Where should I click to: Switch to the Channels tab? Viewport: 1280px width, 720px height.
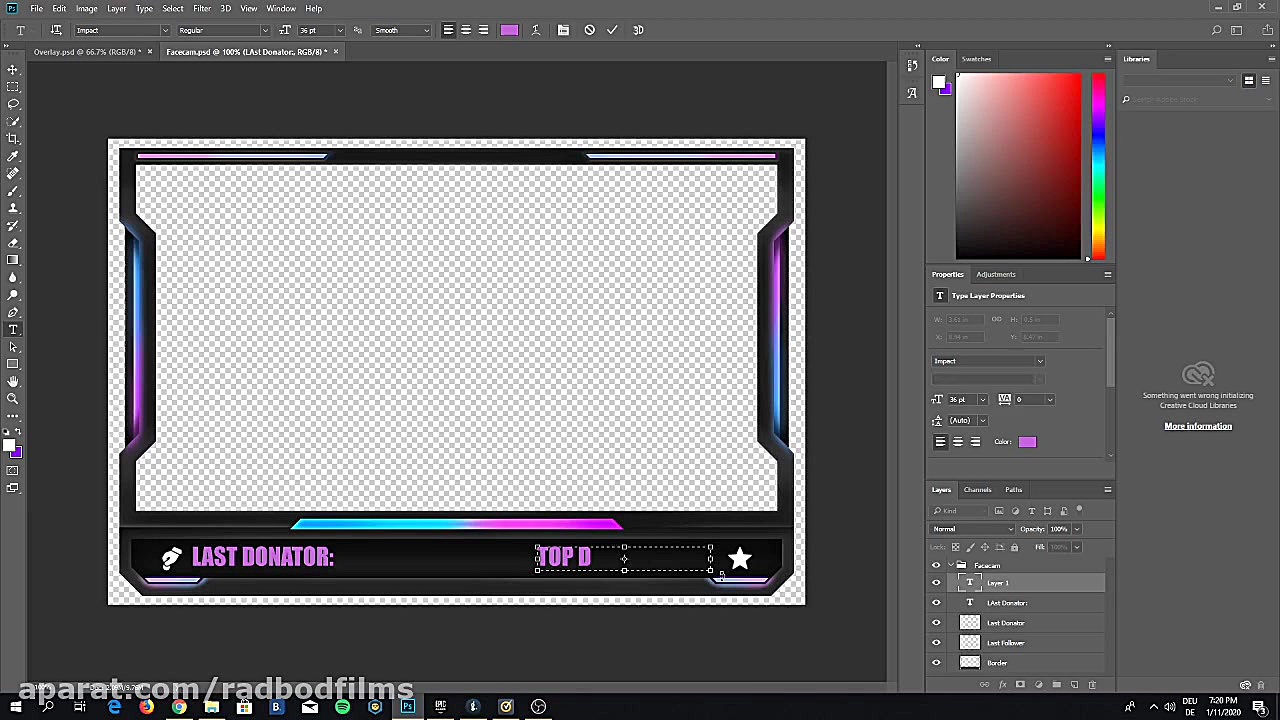click(977, 490)
